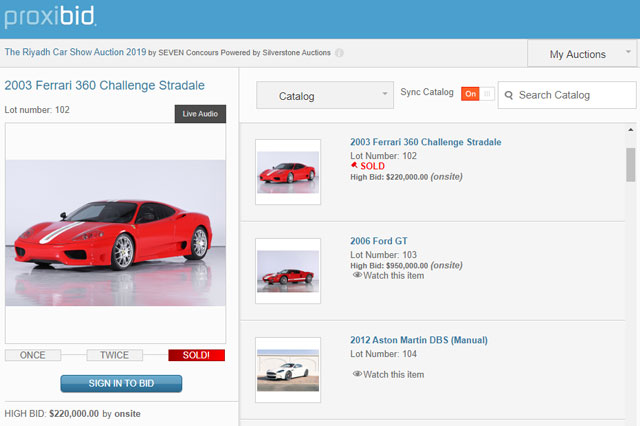Click the 'Sync Catalog' label
Screen dimensions: 640x426
tap(427, 92)
